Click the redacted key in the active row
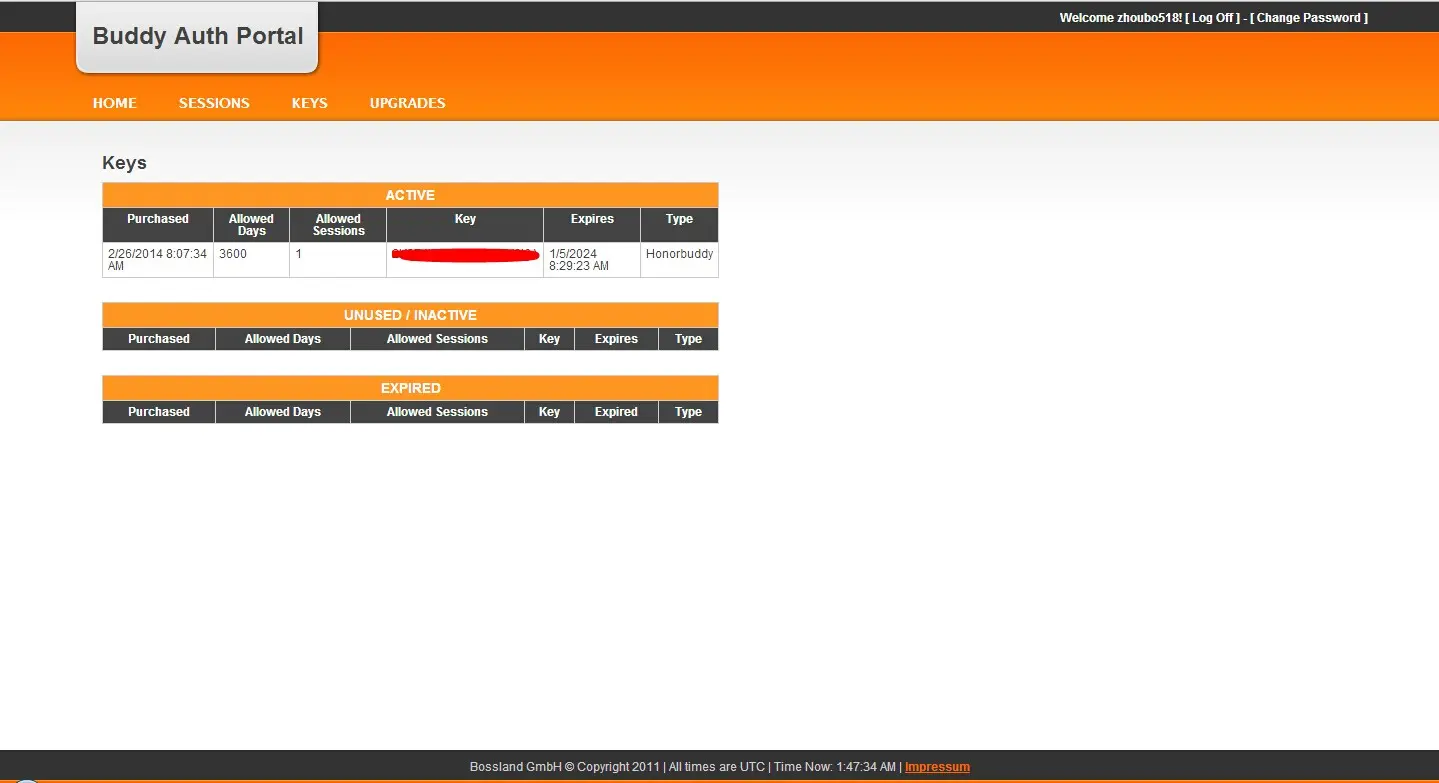Image resolution: width=1439 pixels, height=783 pixels. pos(465,257)
